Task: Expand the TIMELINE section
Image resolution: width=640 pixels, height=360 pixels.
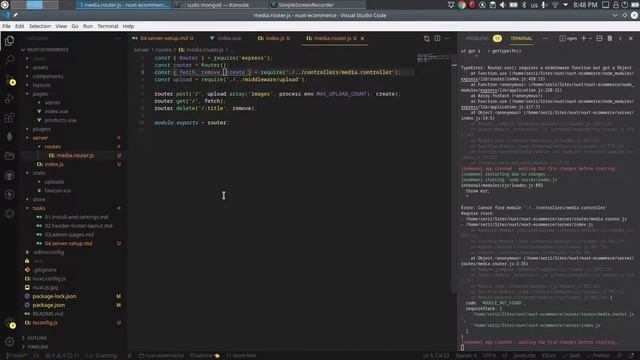Action: [x=38, y=347]
